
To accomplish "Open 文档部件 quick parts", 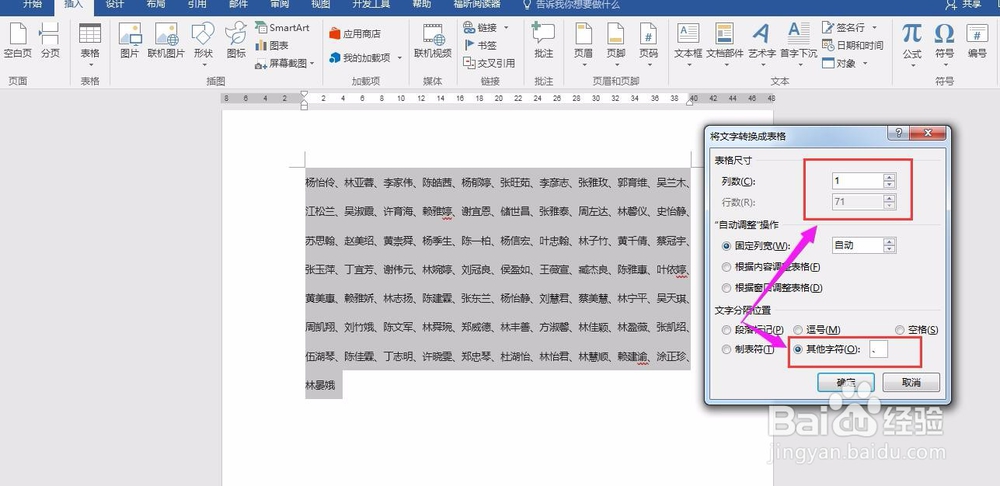I will tap(724, 45).
